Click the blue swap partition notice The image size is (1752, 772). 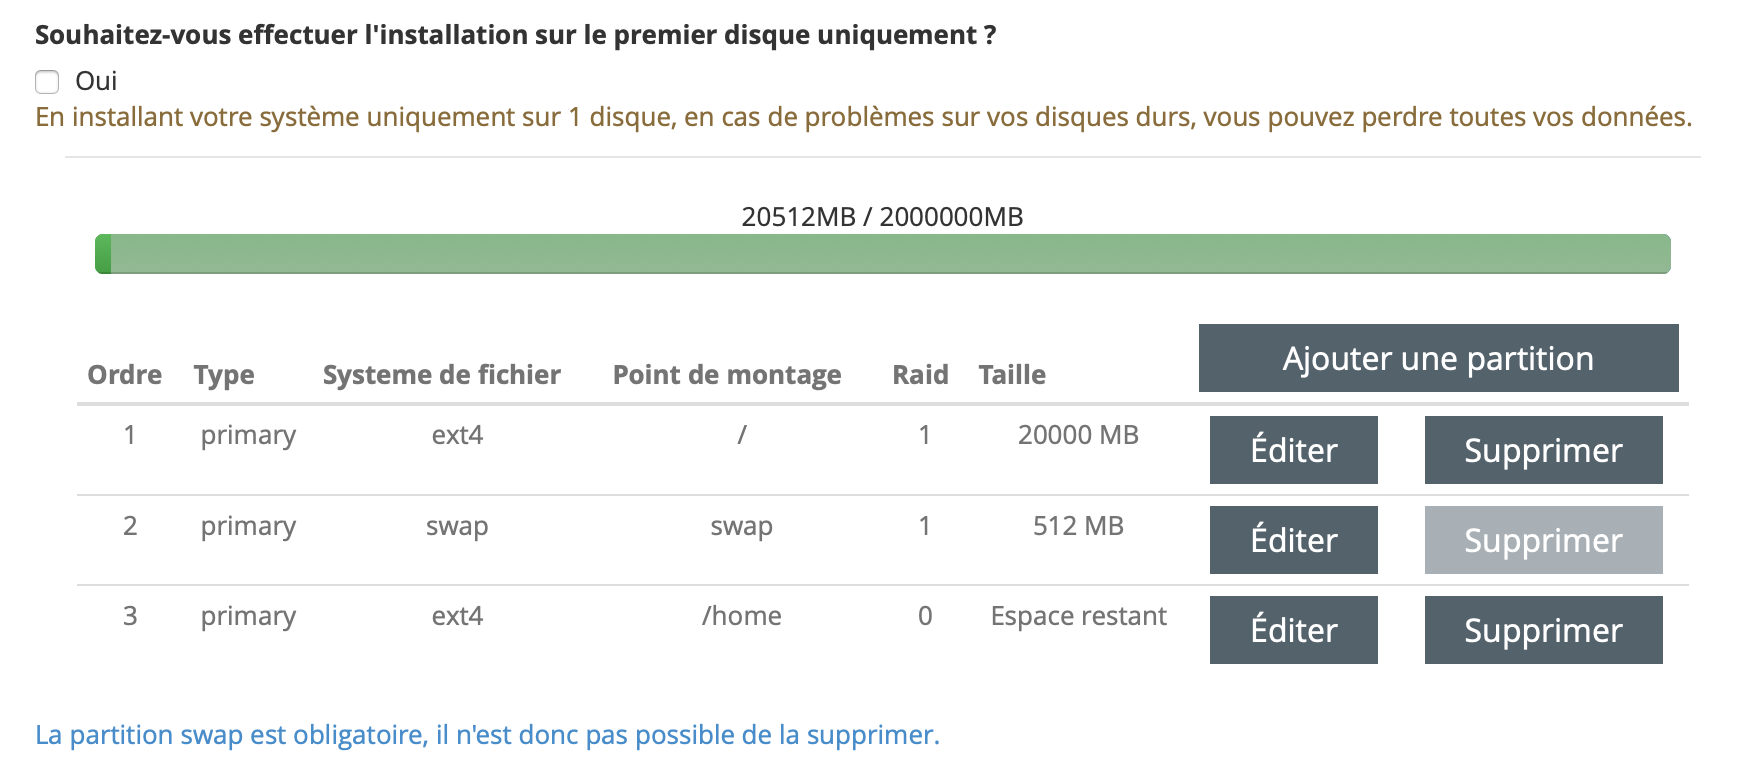[x=487, y=735]
